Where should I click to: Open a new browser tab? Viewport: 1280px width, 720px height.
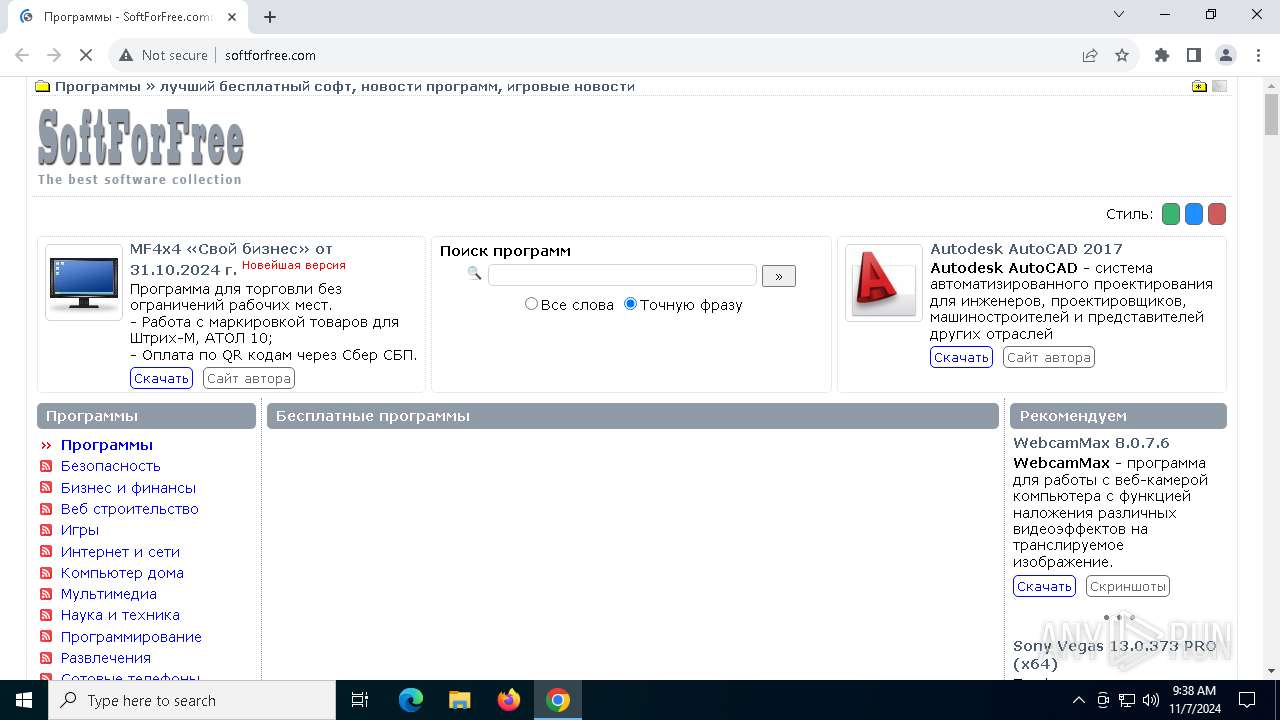pos(270,16)
